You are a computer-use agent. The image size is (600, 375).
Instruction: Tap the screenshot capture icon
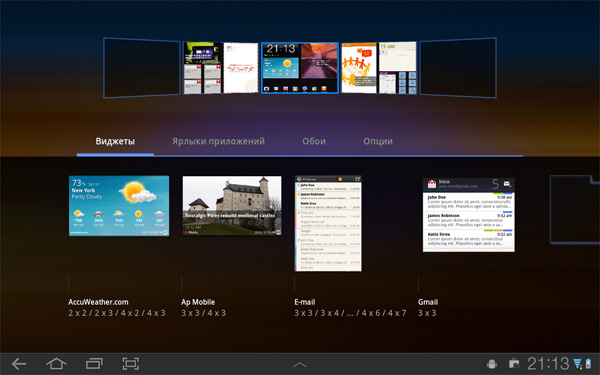point(131,364)
